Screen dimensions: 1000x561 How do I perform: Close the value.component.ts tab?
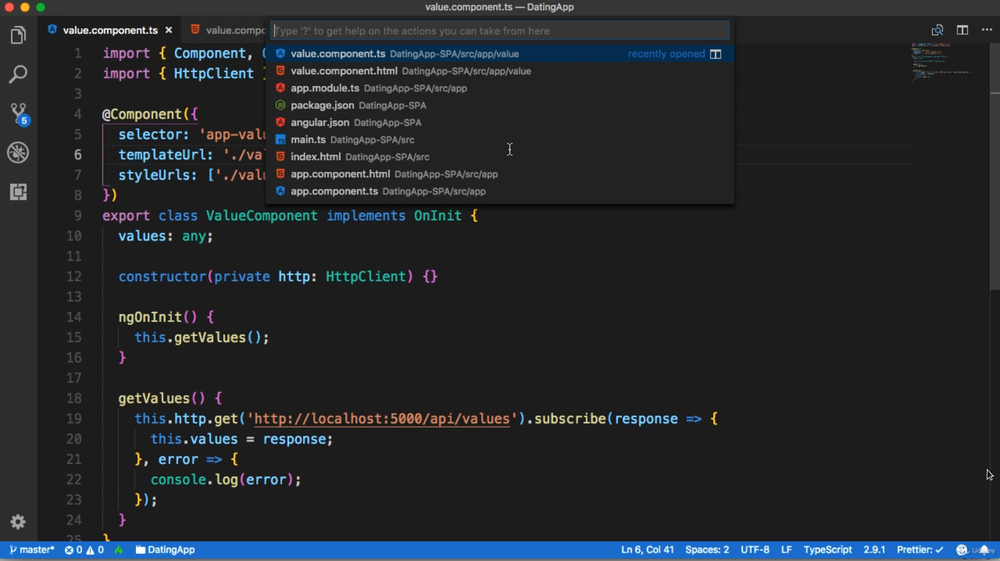pos(168,30)
